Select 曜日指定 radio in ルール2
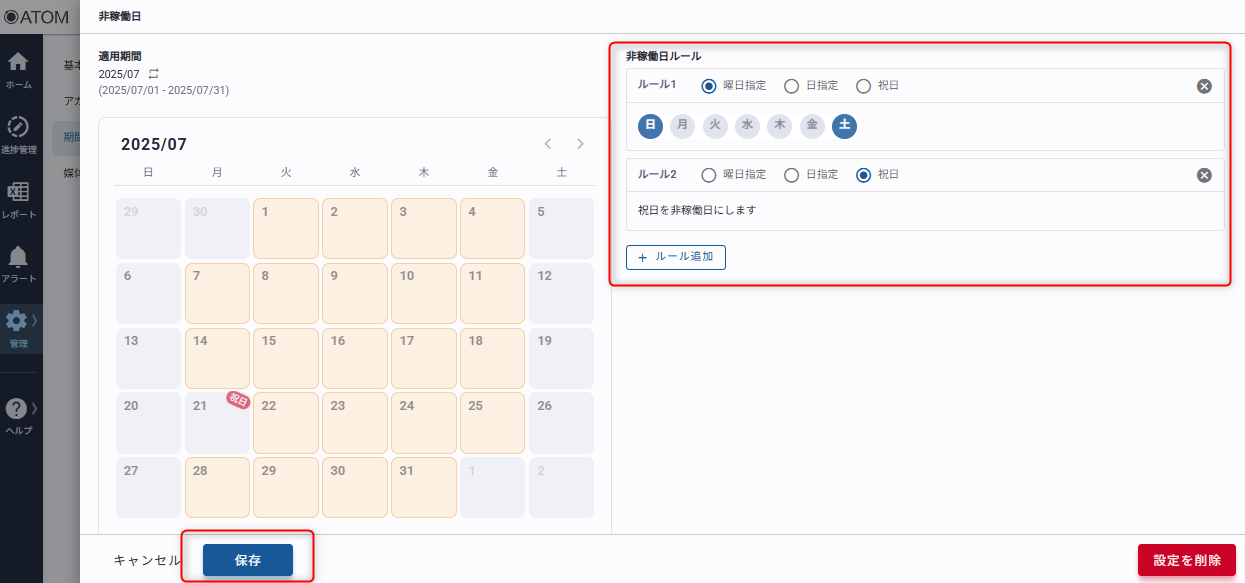Viewport: 1245px width, 583px height. pos(709,175)
